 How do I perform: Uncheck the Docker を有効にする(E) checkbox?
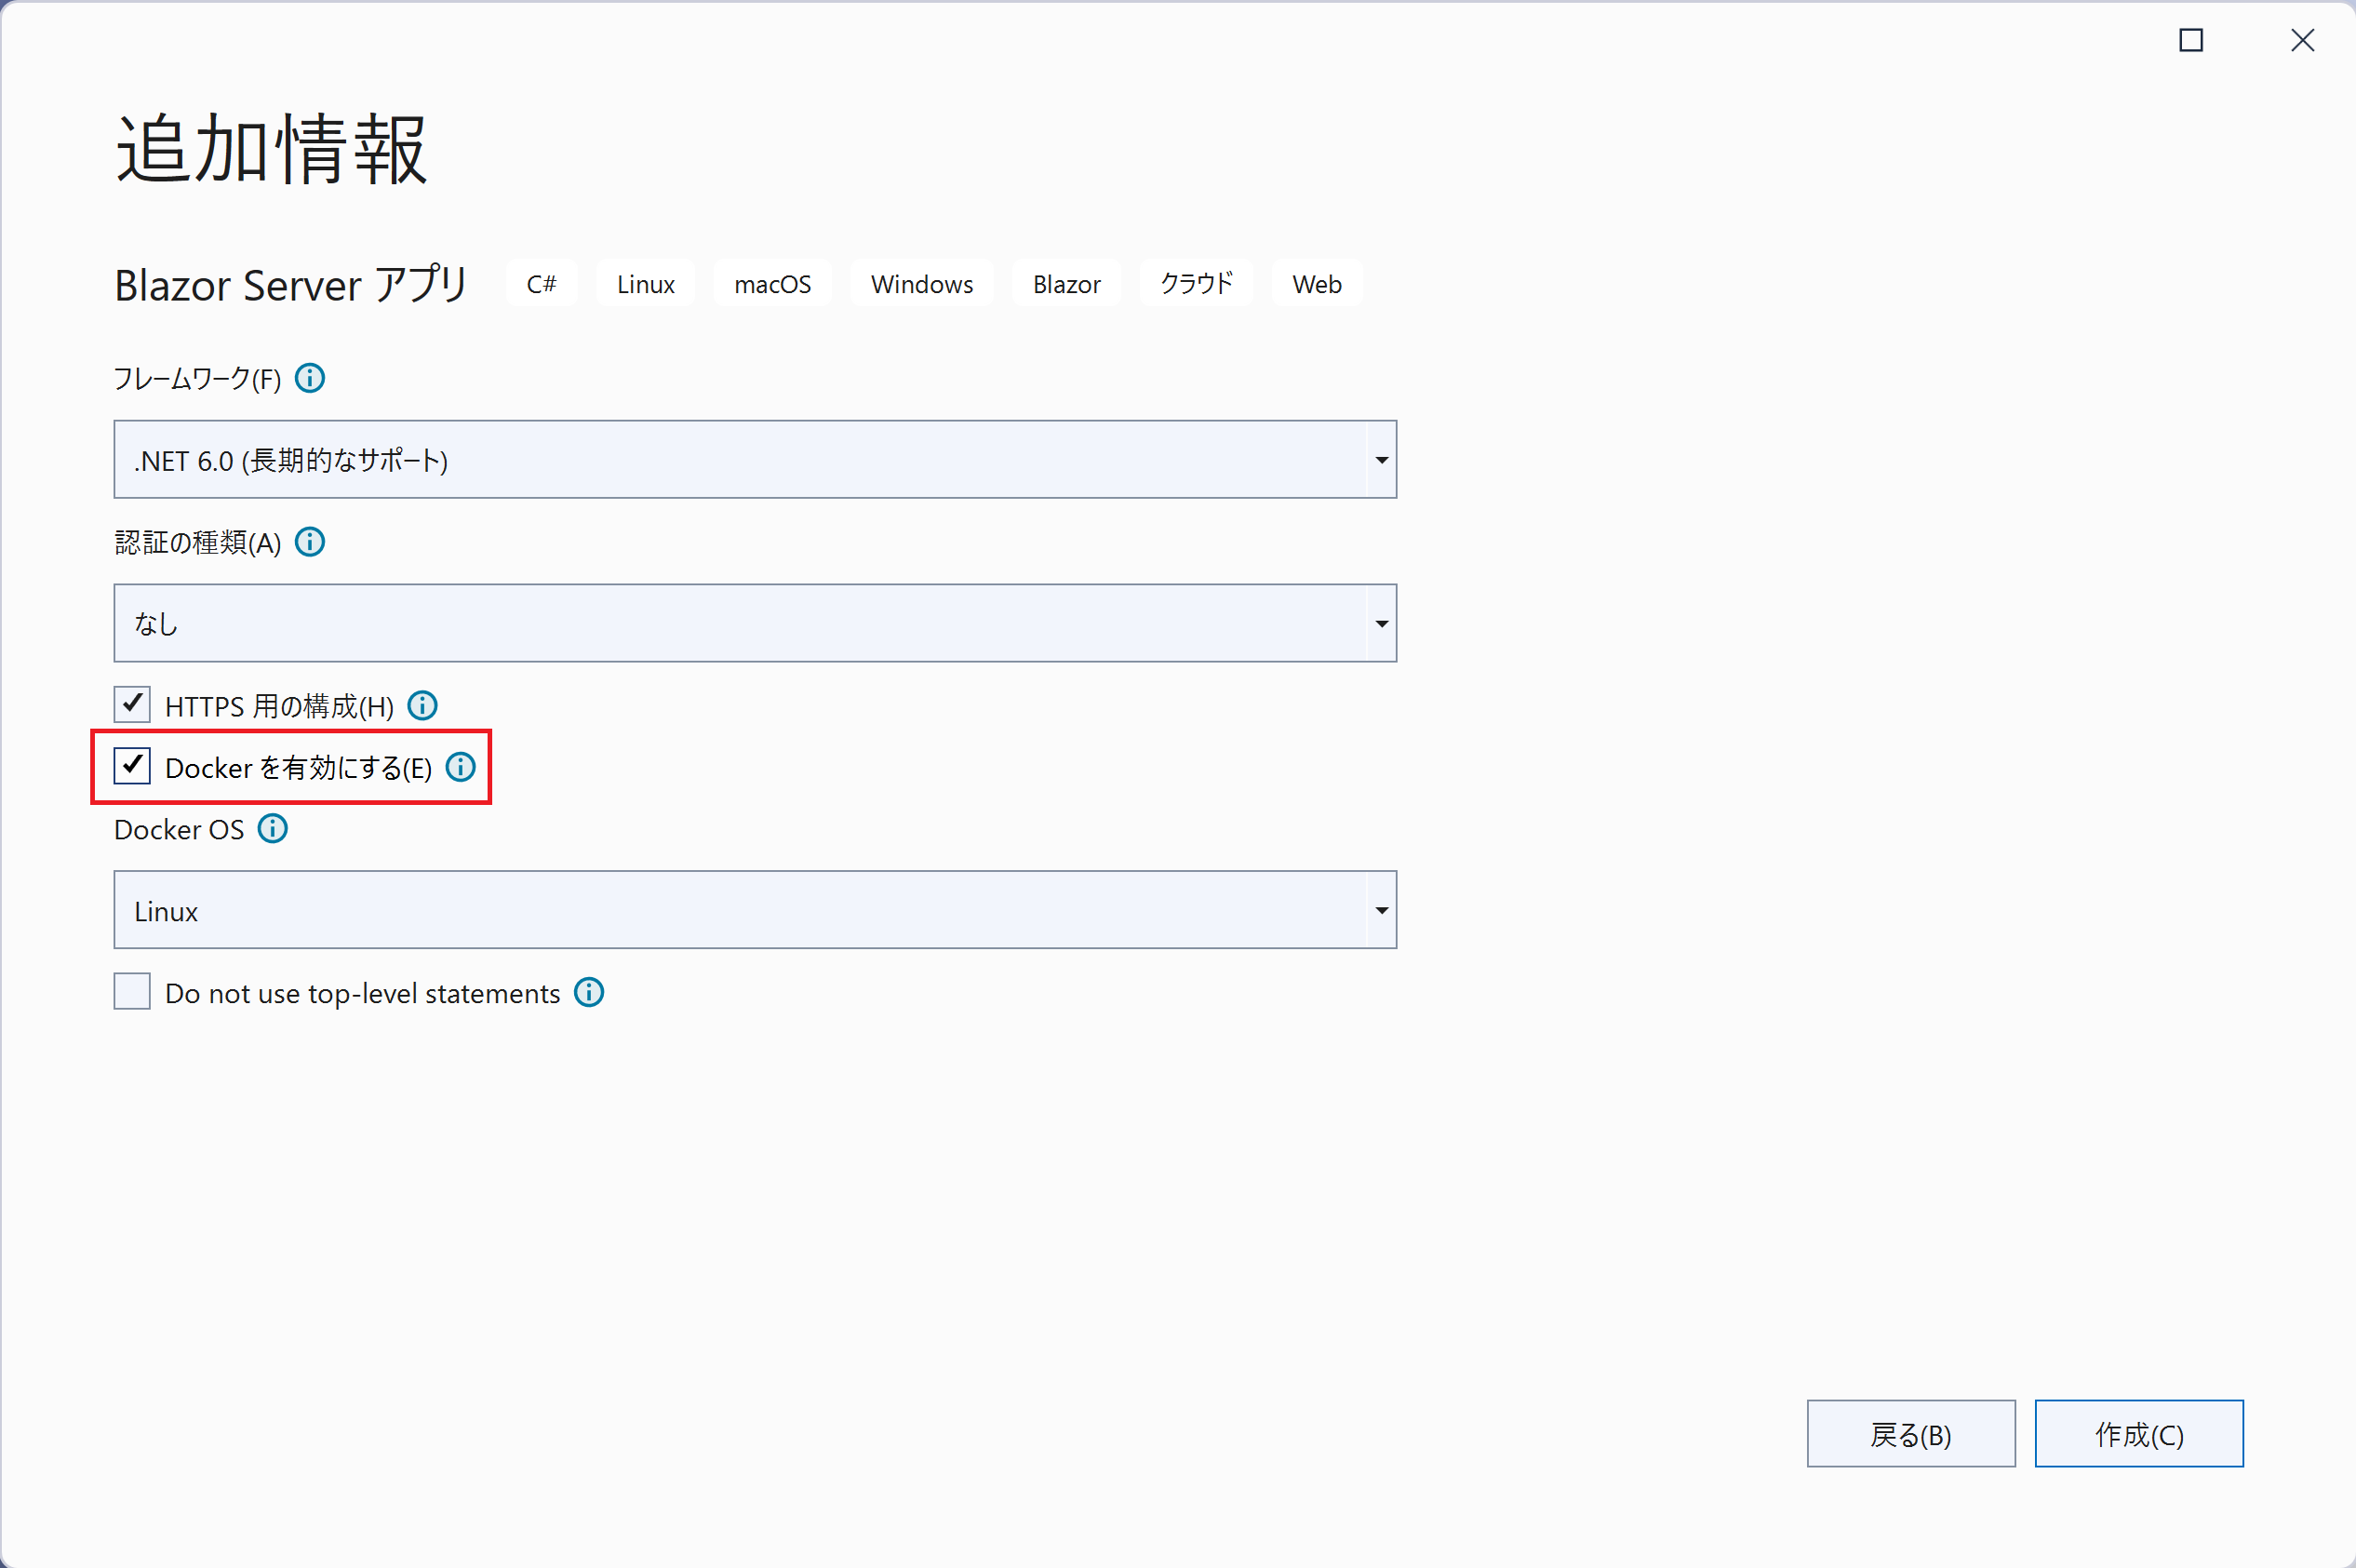[132, 766]
